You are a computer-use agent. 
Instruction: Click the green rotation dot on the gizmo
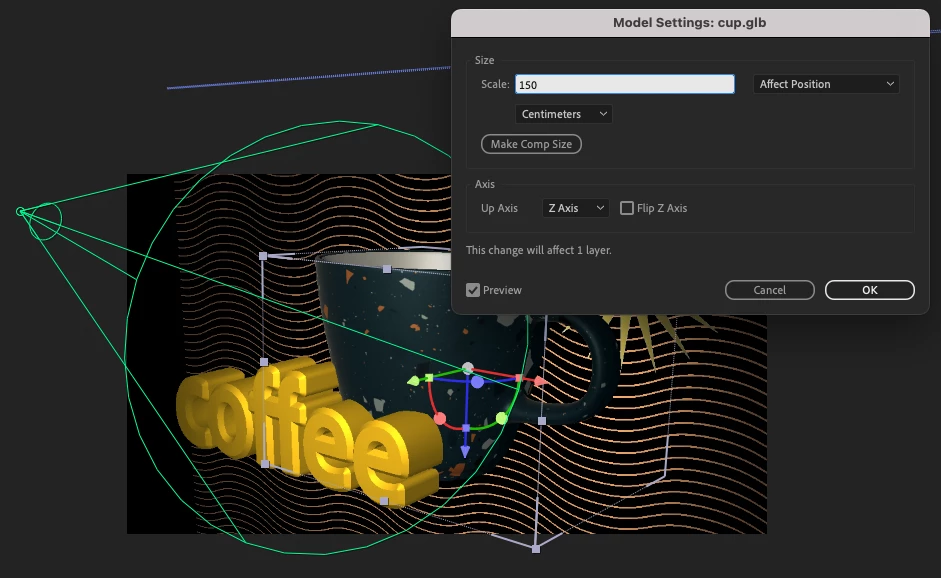pyautogui.click(x=502, y=418)
